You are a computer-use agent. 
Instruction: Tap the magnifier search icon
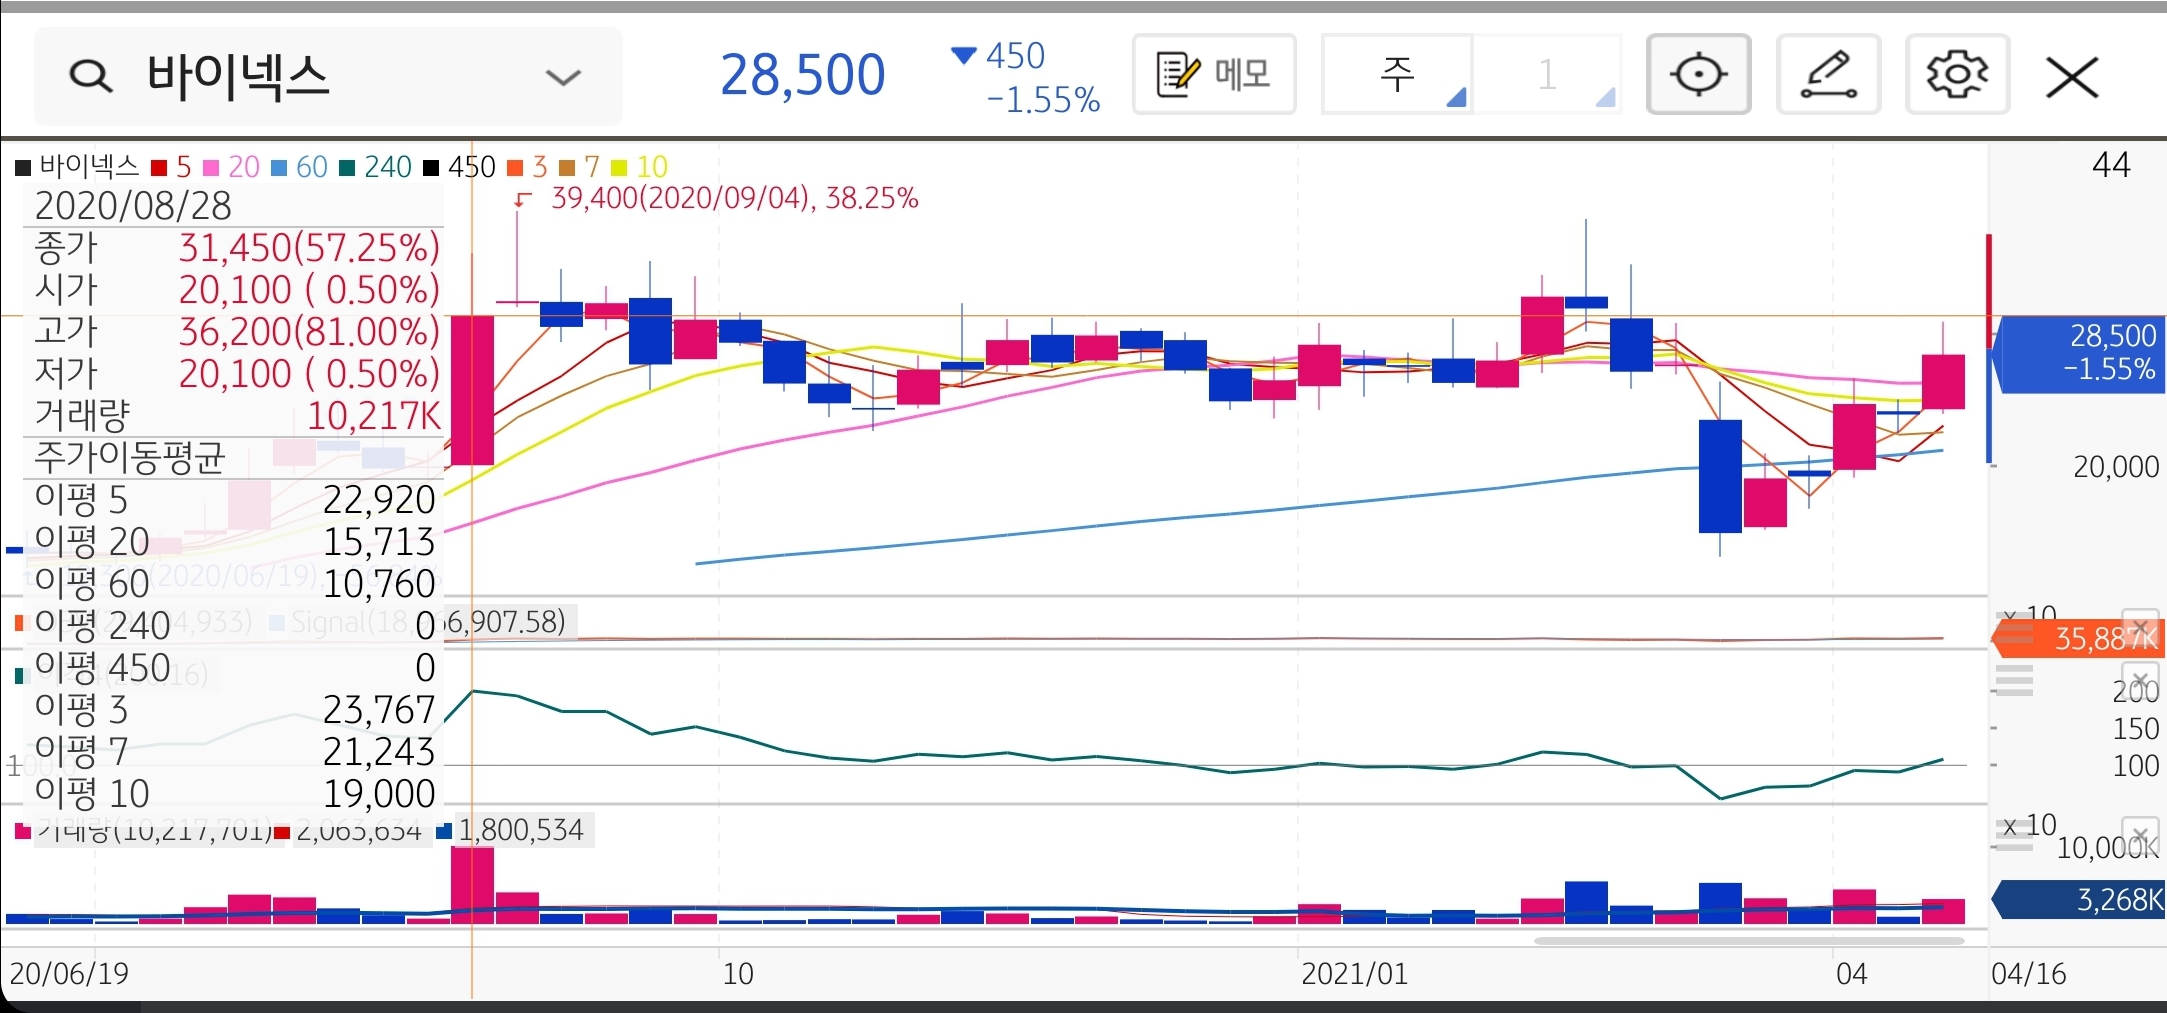tap(91, 77)
